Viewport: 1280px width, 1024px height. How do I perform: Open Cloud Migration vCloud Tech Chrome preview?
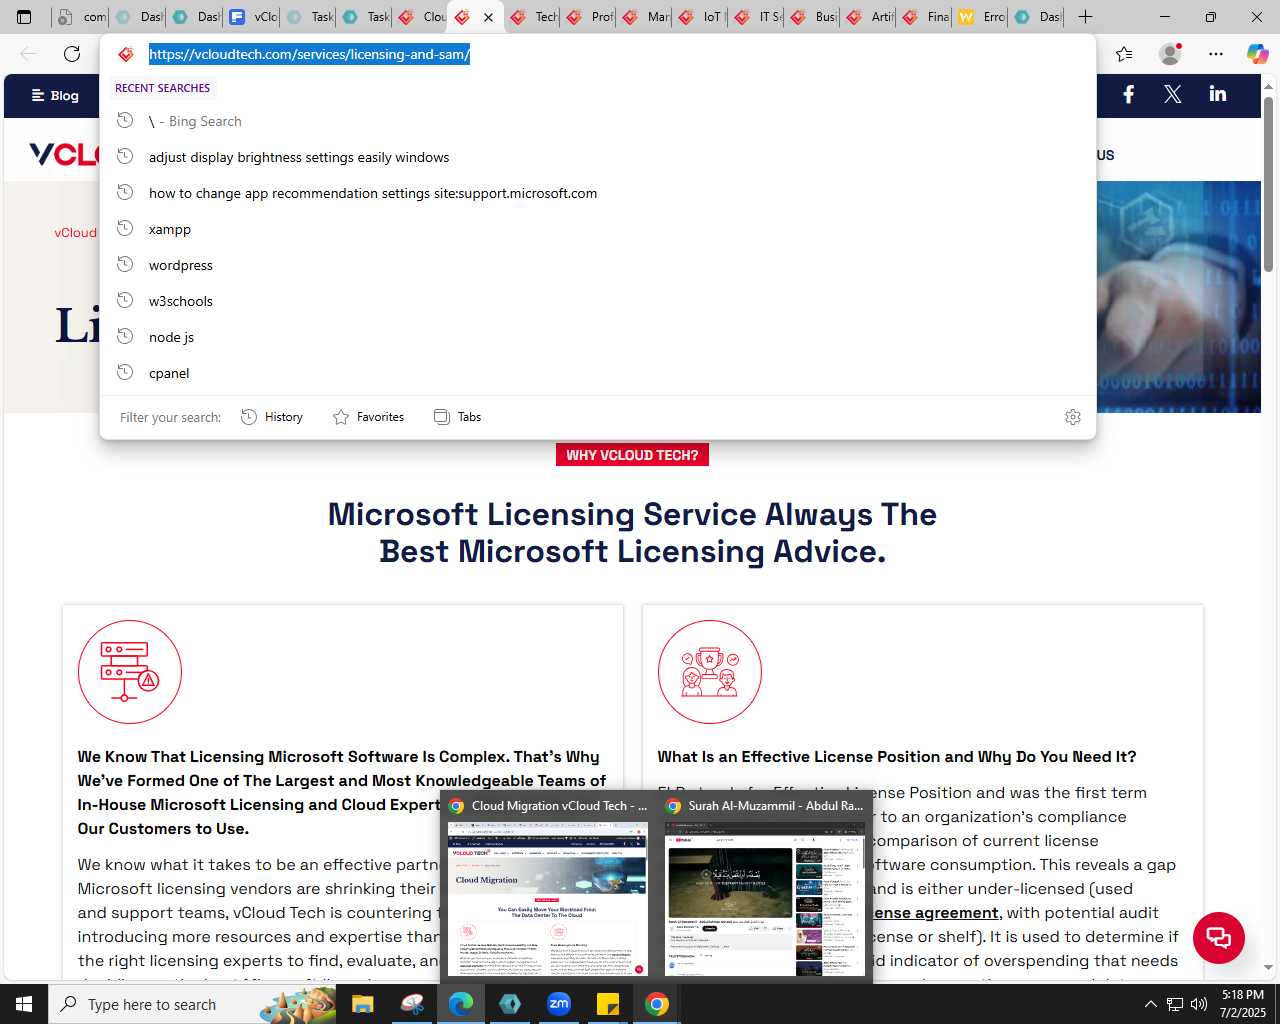(x=548, y=886)
